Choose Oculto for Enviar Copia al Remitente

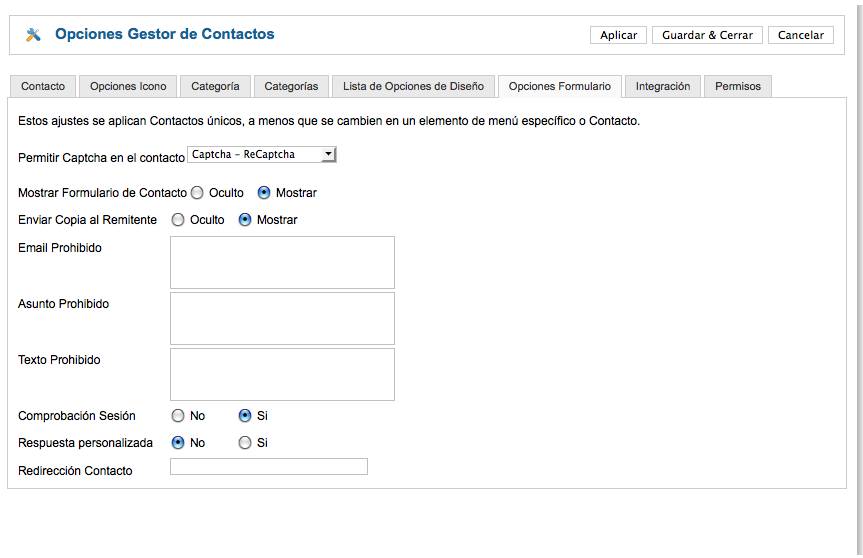click(x=178, y=220)
